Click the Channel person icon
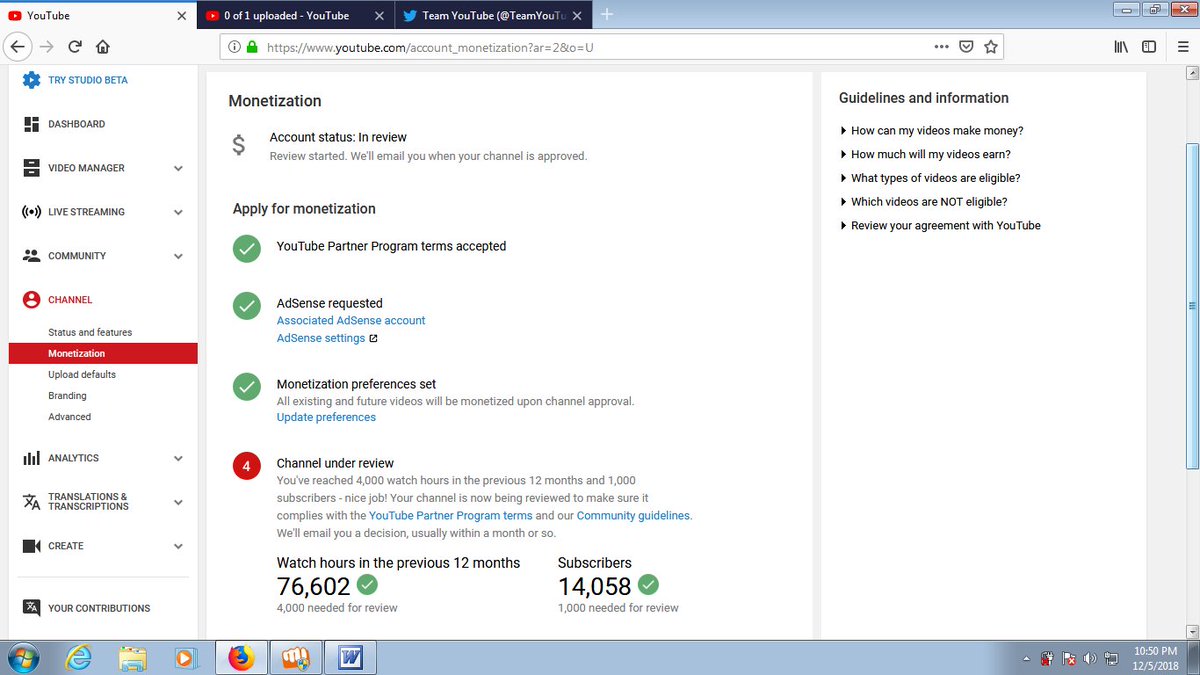The image size is (1200, 675). pyautogui.click(x=31, y=300)
